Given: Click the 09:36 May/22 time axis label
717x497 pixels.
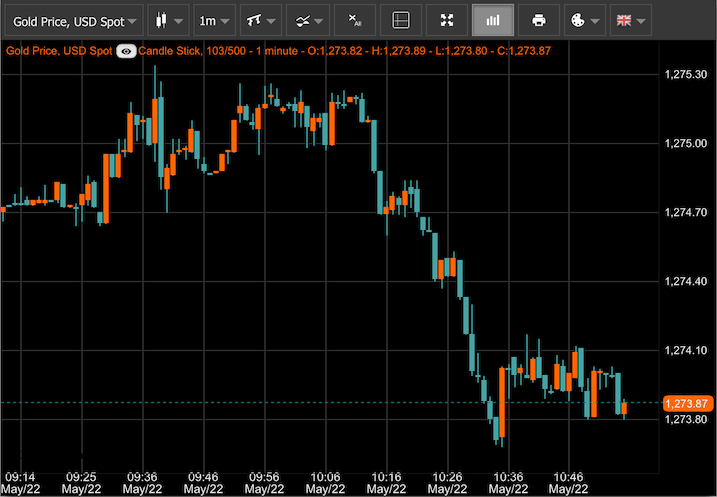Looking at the screenshot, I should pos(143,483).
